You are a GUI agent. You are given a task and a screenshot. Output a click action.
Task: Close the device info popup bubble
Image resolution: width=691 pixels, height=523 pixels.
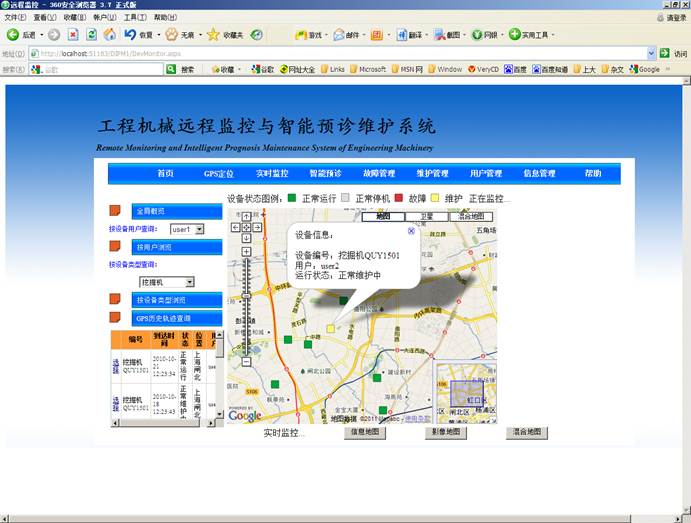click(x=411, y=231)
